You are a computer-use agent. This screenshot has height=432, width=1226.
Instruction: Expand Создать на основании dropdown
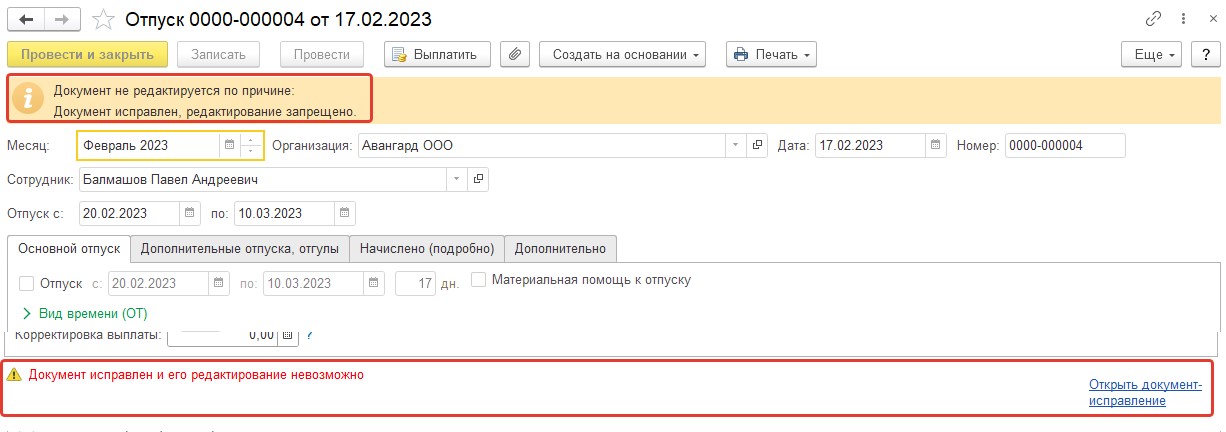click(623, 54)
